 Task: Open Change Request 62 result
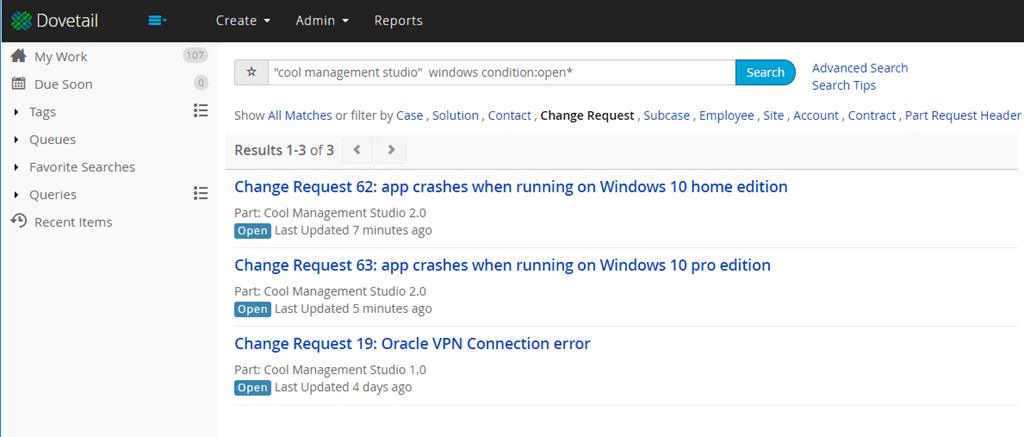[x=510, y=187]
